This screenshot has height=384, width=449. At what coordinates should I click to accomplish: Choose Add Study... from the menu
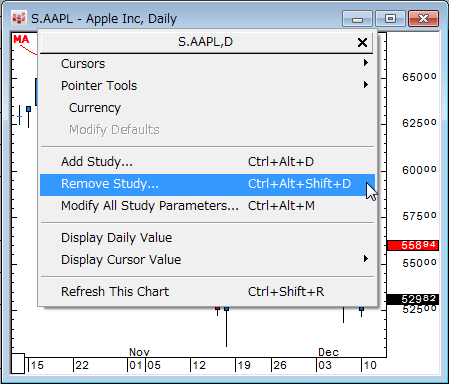click(207, 162)
